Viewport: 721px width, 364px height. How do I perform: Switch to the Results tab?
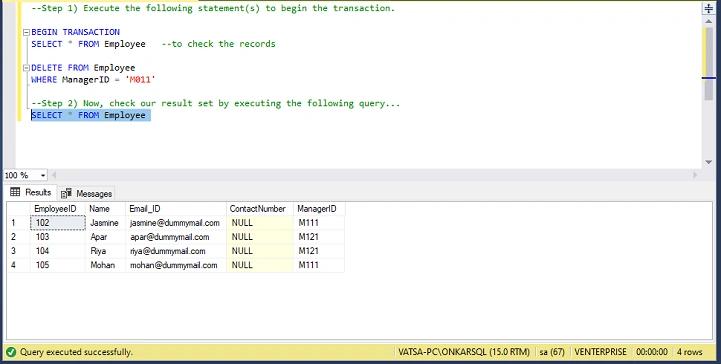pyautogui.click(x=30, y=192)
